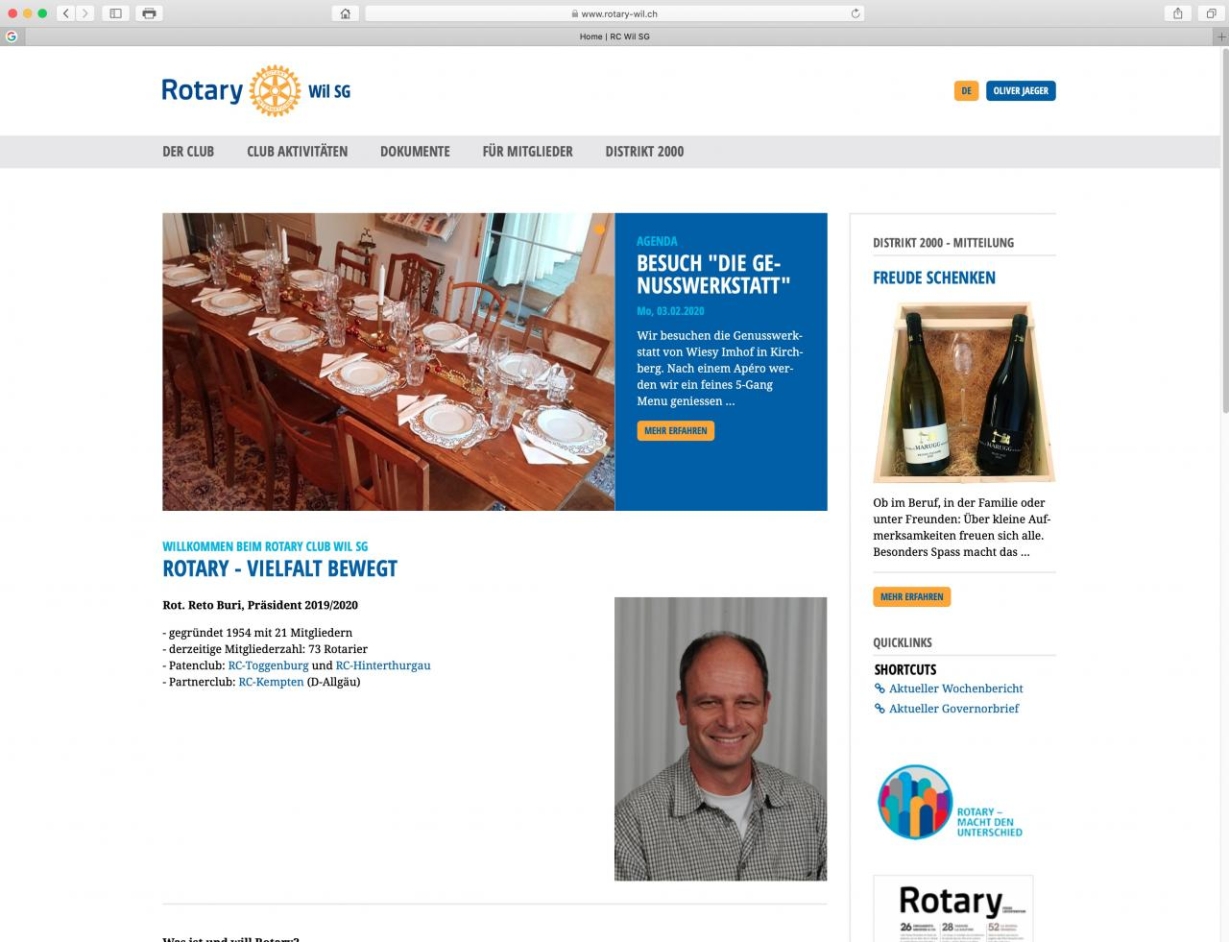
Task: Open the home page icon
Action: click(345, 13)
